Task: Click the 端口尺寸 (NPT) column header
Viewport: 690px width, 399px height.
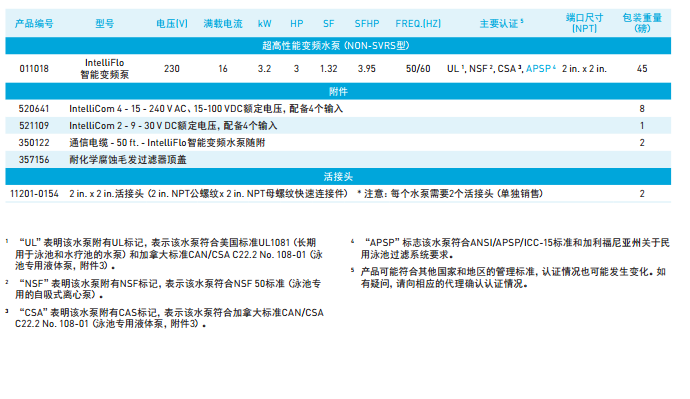Action: (x=584, y=23)
